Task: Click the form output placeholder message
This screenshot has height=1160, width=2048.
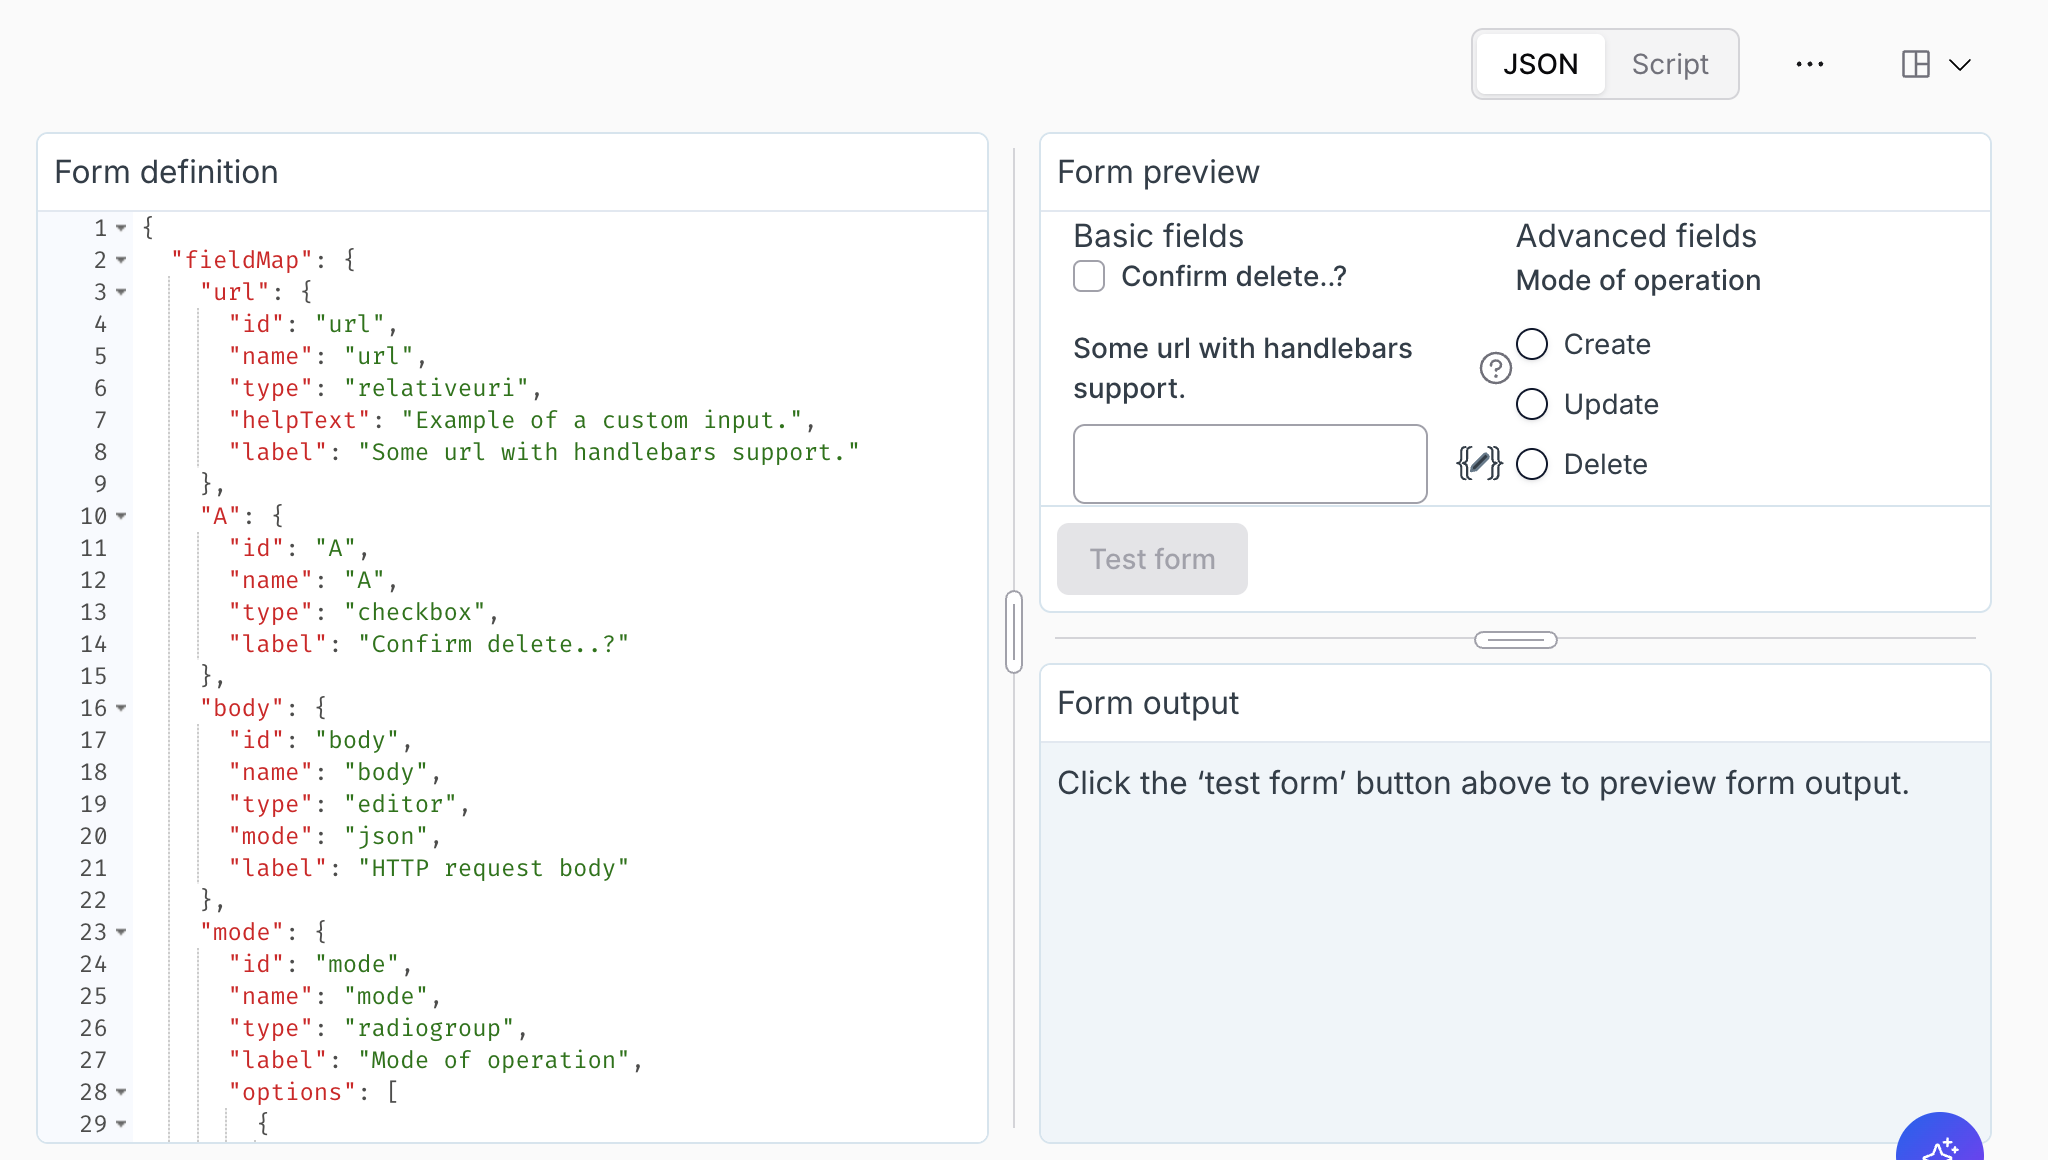Action: (x=1483, y=783)
